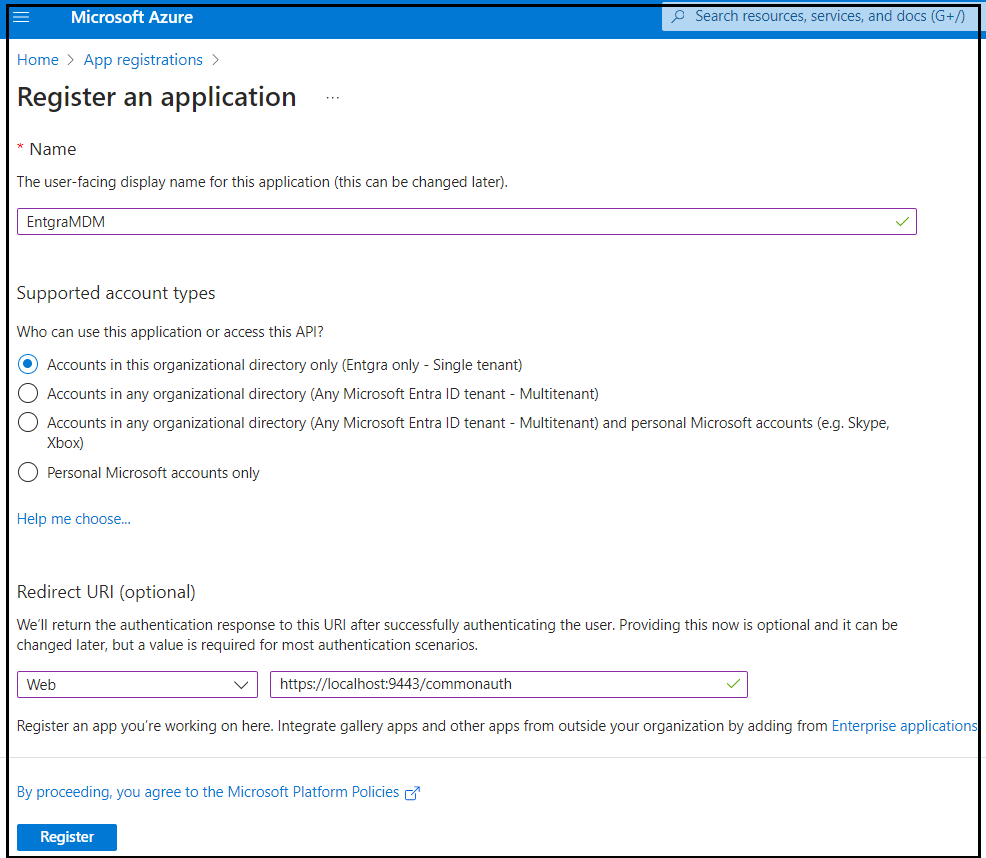986x858 pixels.
Task: Click the search magnifier icon
Action: tap(678, 16)
